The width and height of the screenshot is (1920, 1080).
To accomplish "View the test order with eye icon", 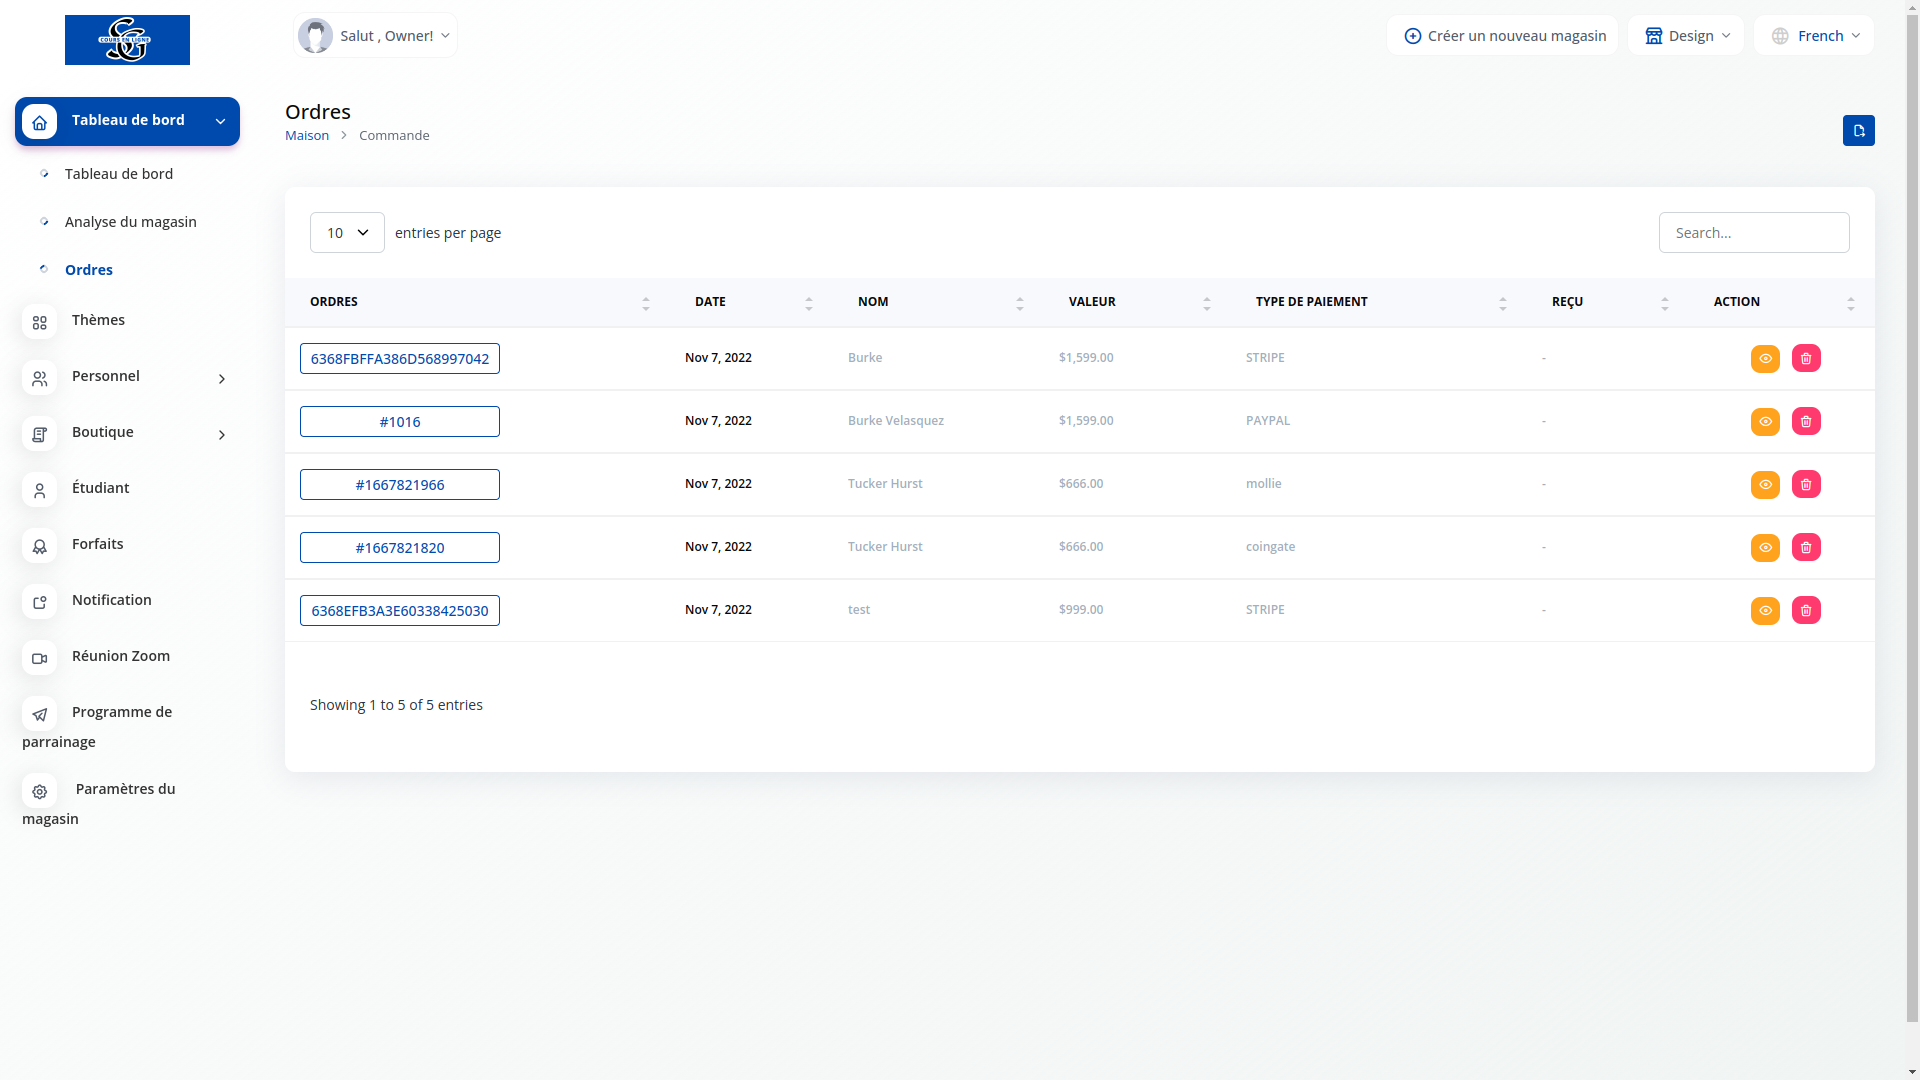I will pos(1764,610).
